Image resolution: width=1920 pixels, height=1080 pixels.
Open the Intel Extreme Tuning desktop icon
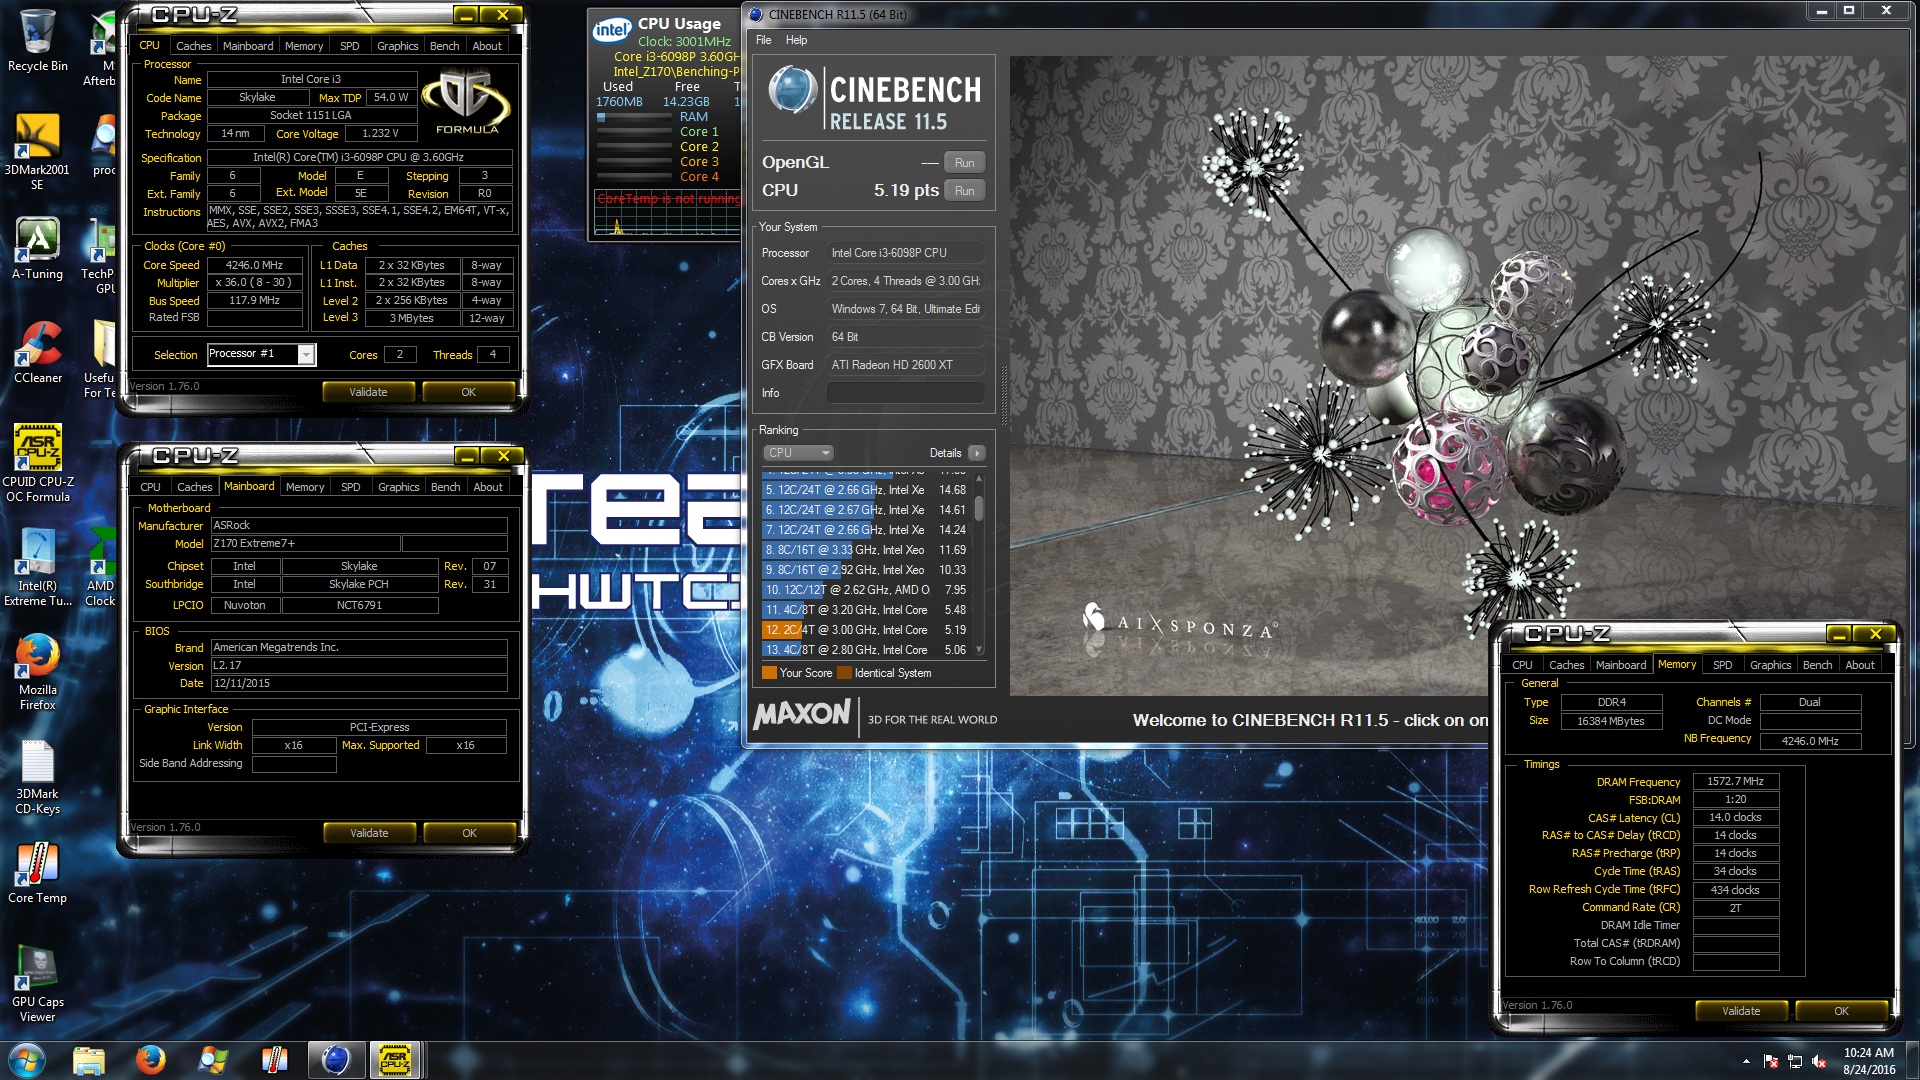click(x=37, y=568)
